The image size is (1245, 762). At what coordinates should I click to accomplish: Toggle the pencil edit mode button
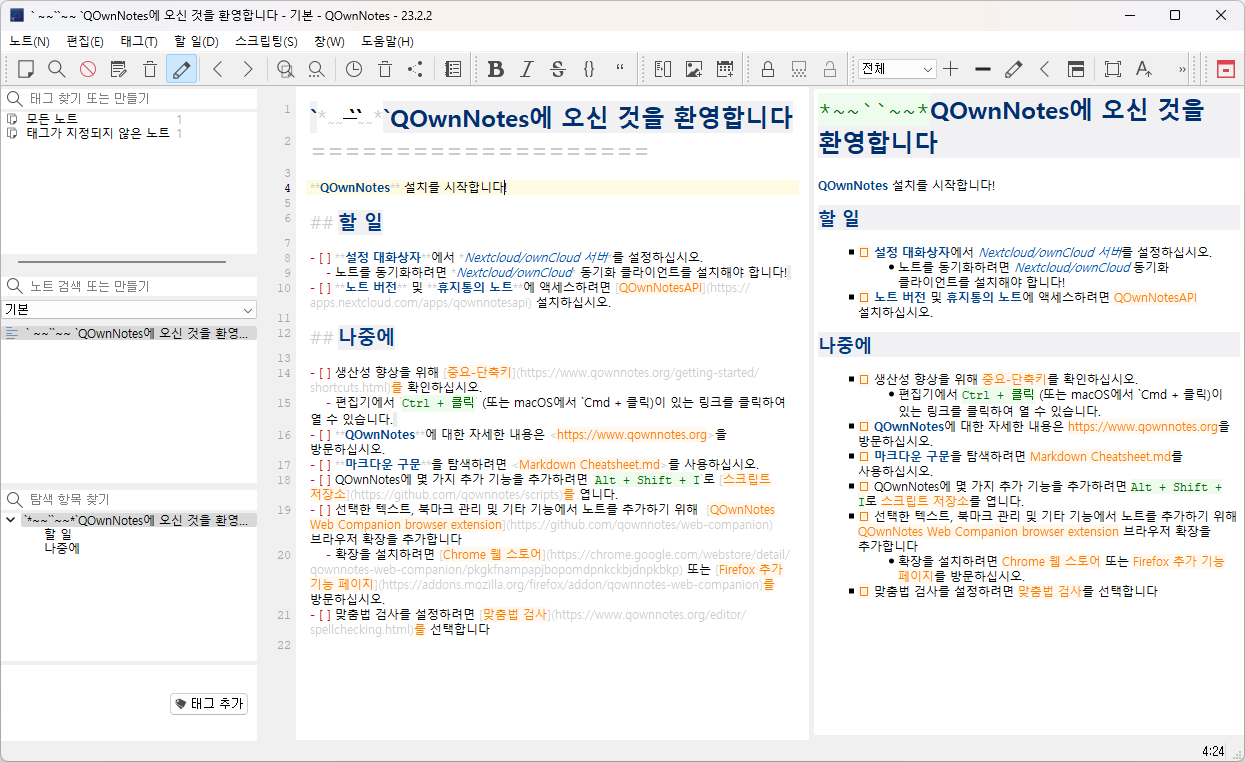(x=181, y=69)
